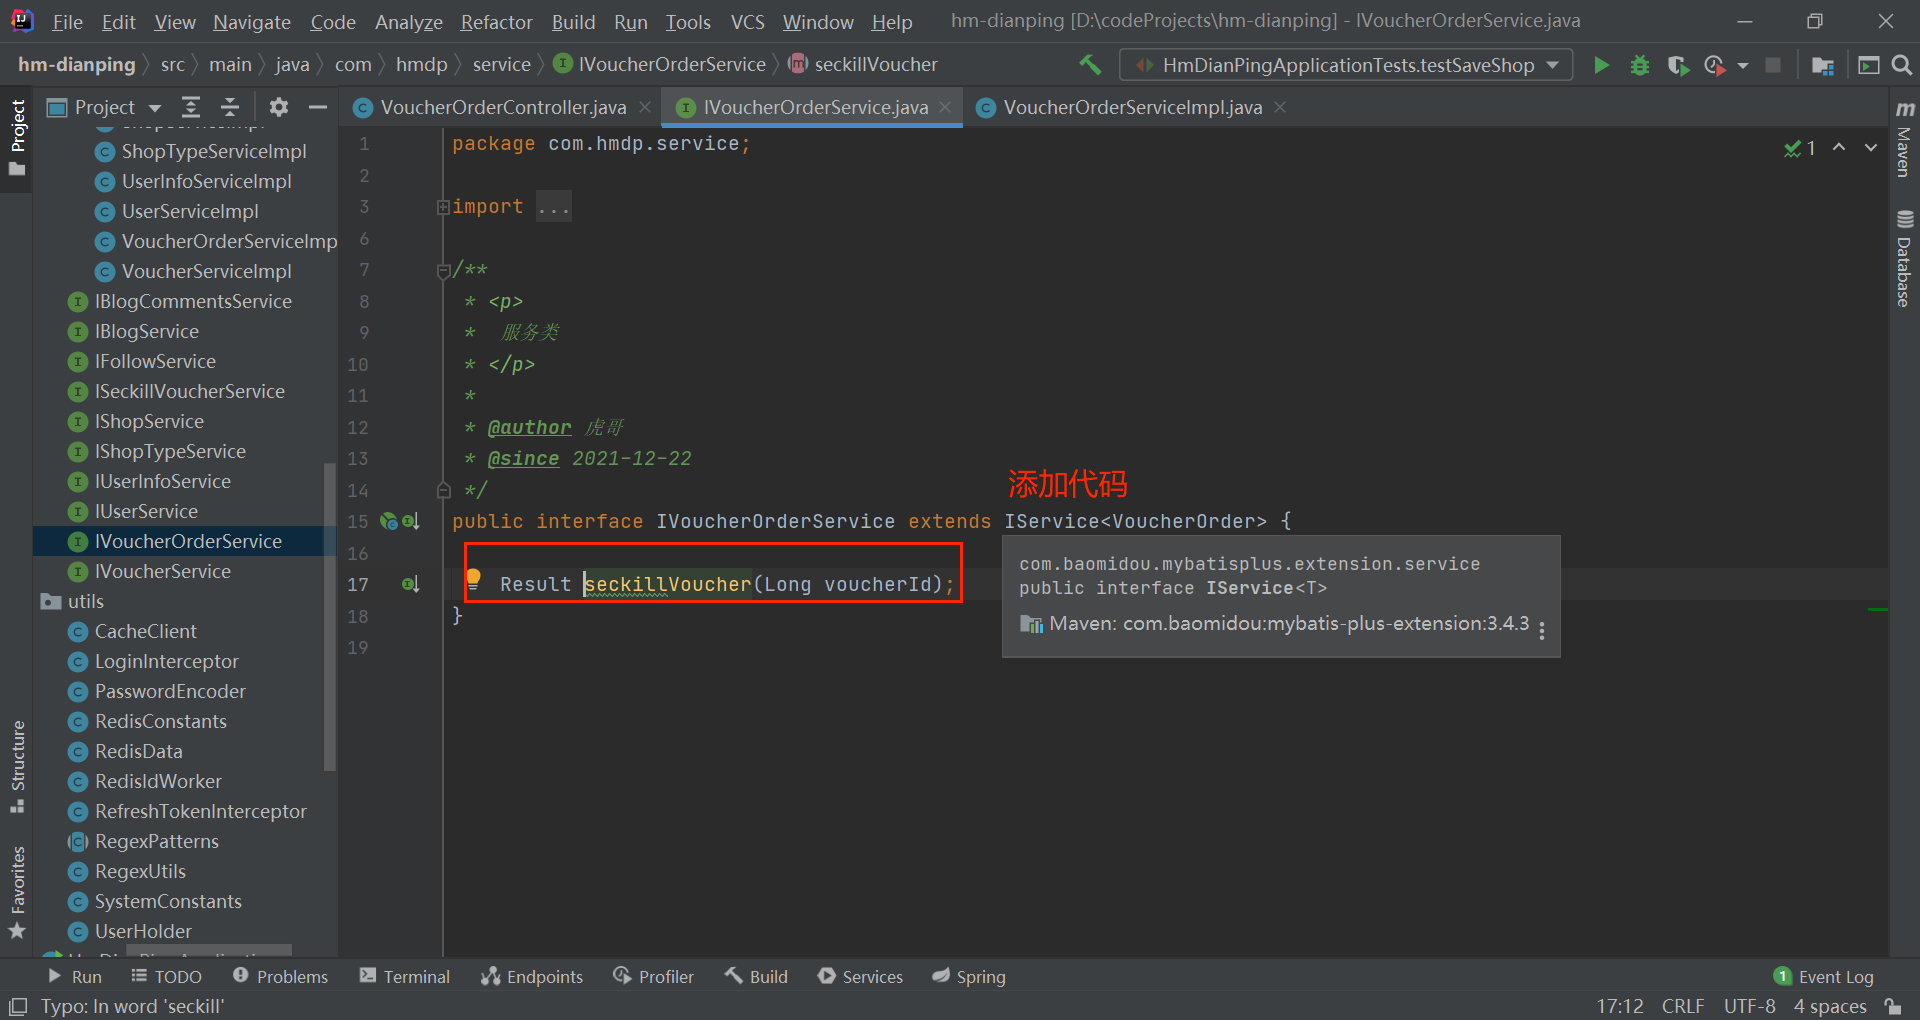Open the Terminal tool window
This screenshot has width=1921, height=1020.
[x=405, y=977]
